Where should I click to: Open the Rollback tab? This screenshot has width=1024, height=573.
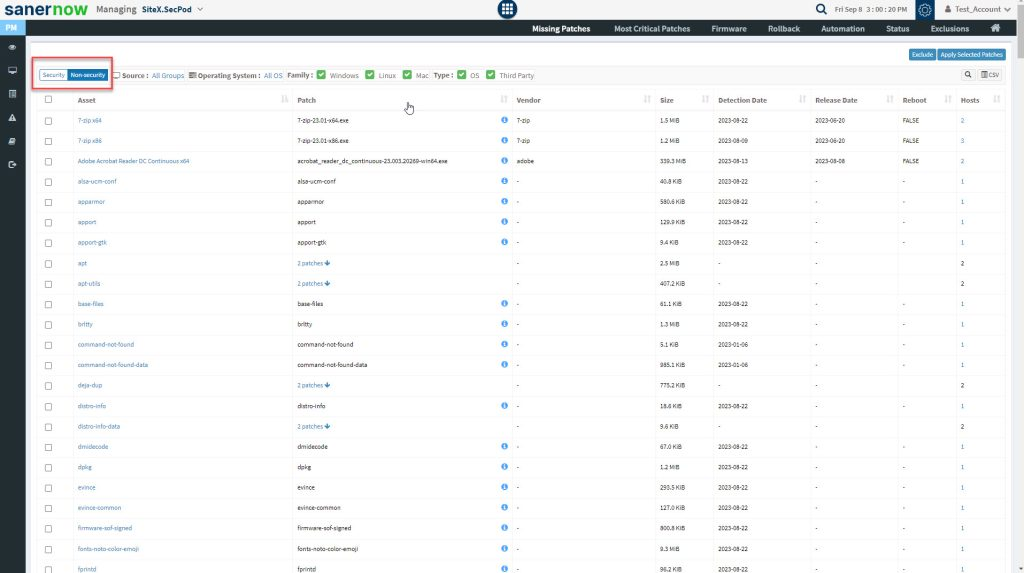click(783, 29)
